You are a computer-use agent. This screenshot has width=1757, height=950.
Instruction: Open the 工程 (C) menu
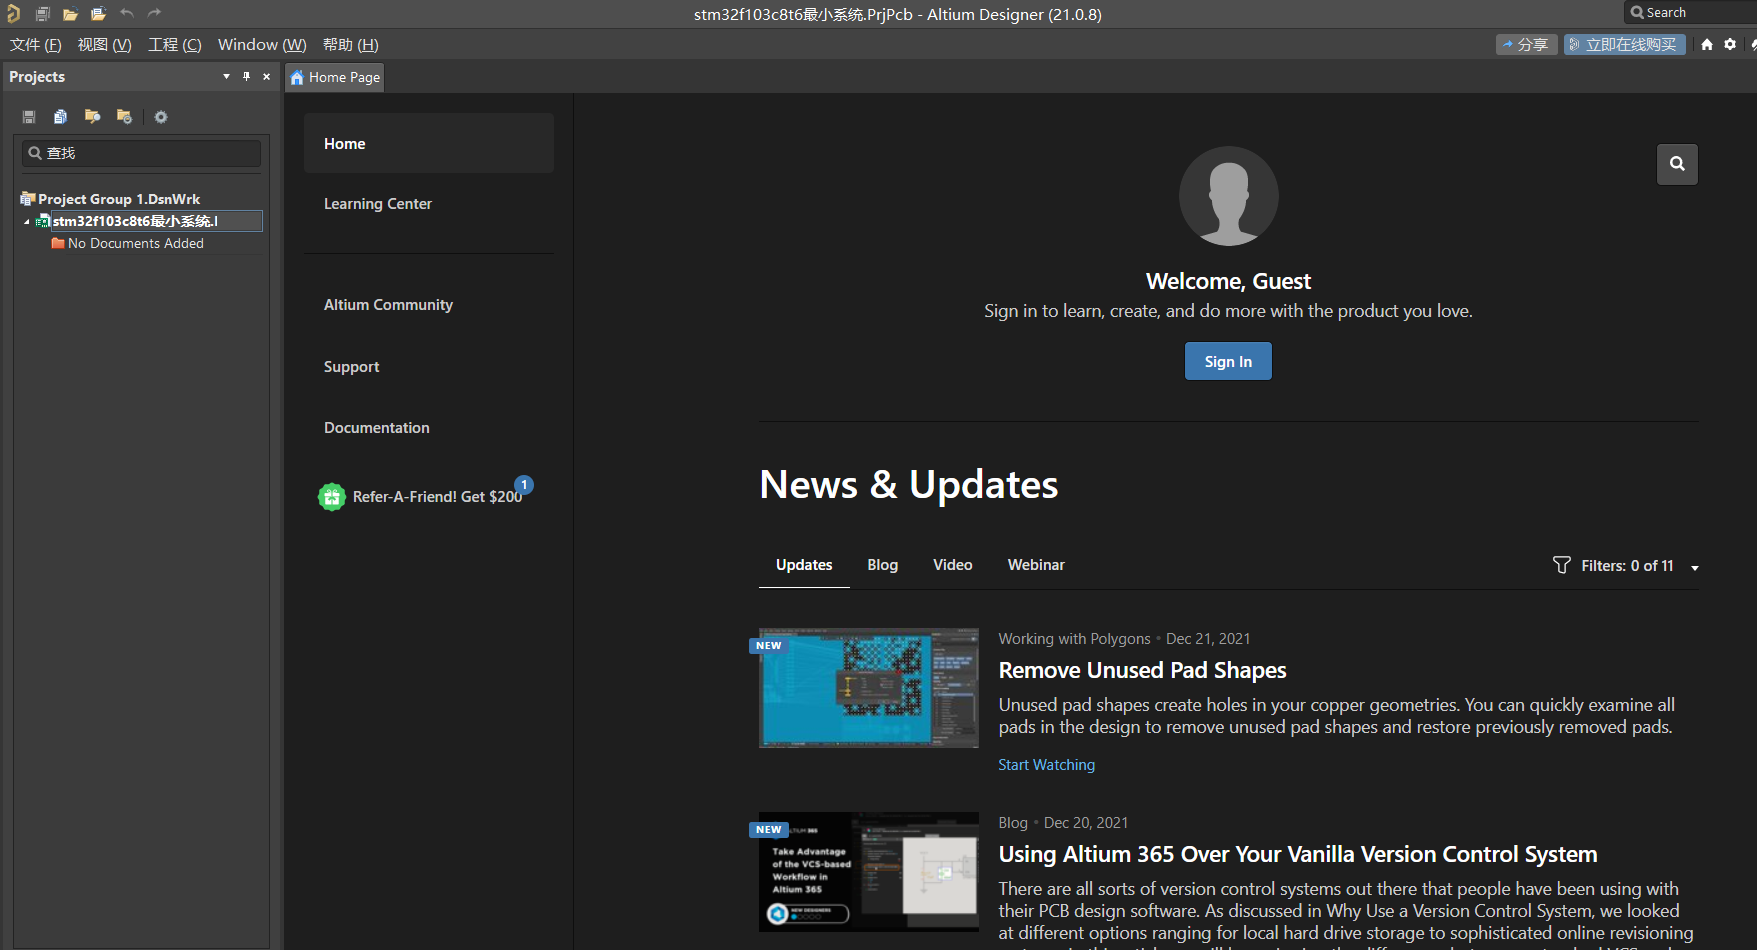[x=175, y=45]
